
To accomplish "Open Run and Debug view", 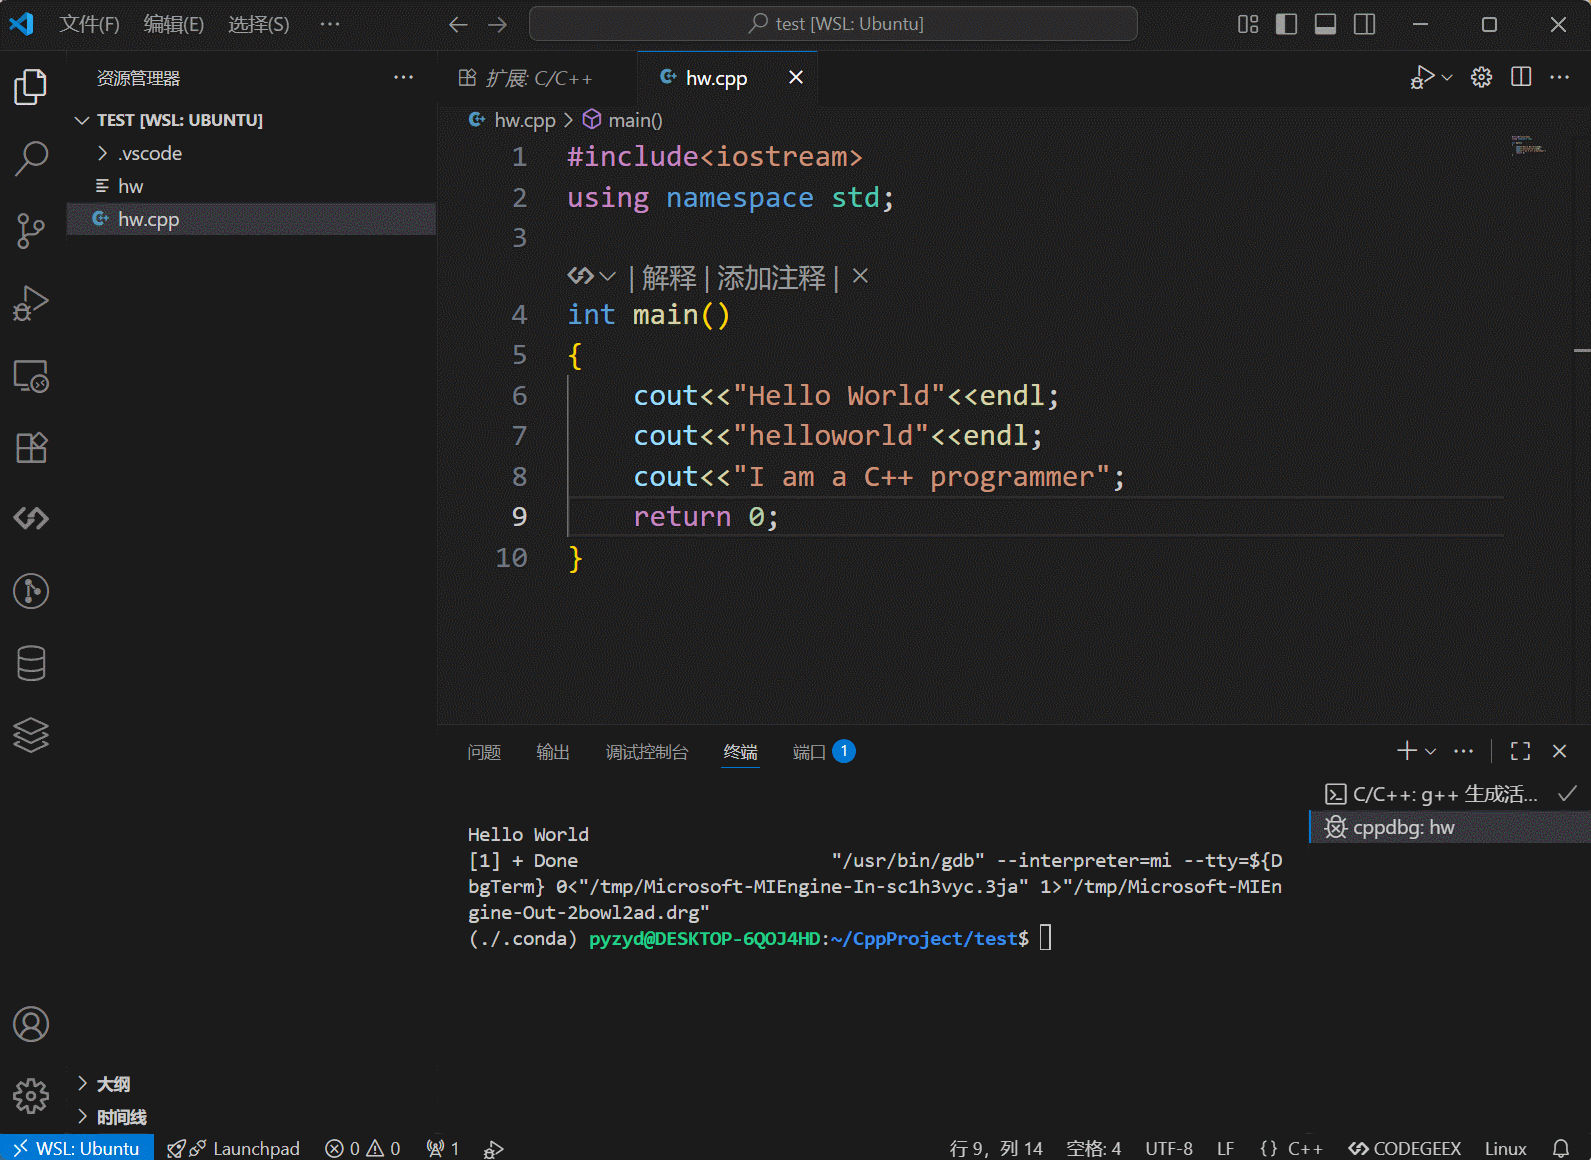I will coord(31,303).
